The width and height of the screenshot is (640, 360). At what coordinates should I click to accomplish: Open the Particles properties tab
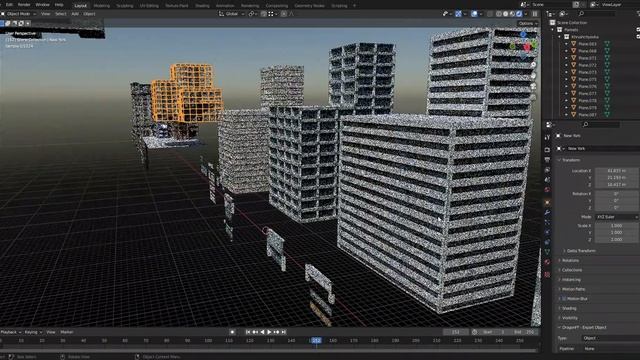pyautogui.click(x=547, y=222)
